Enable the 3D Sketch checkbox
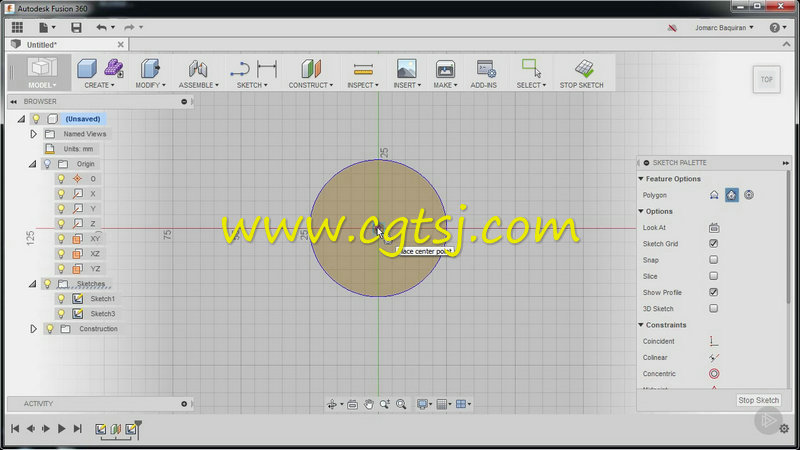This screenshot has height=450, width=800. 713,309
